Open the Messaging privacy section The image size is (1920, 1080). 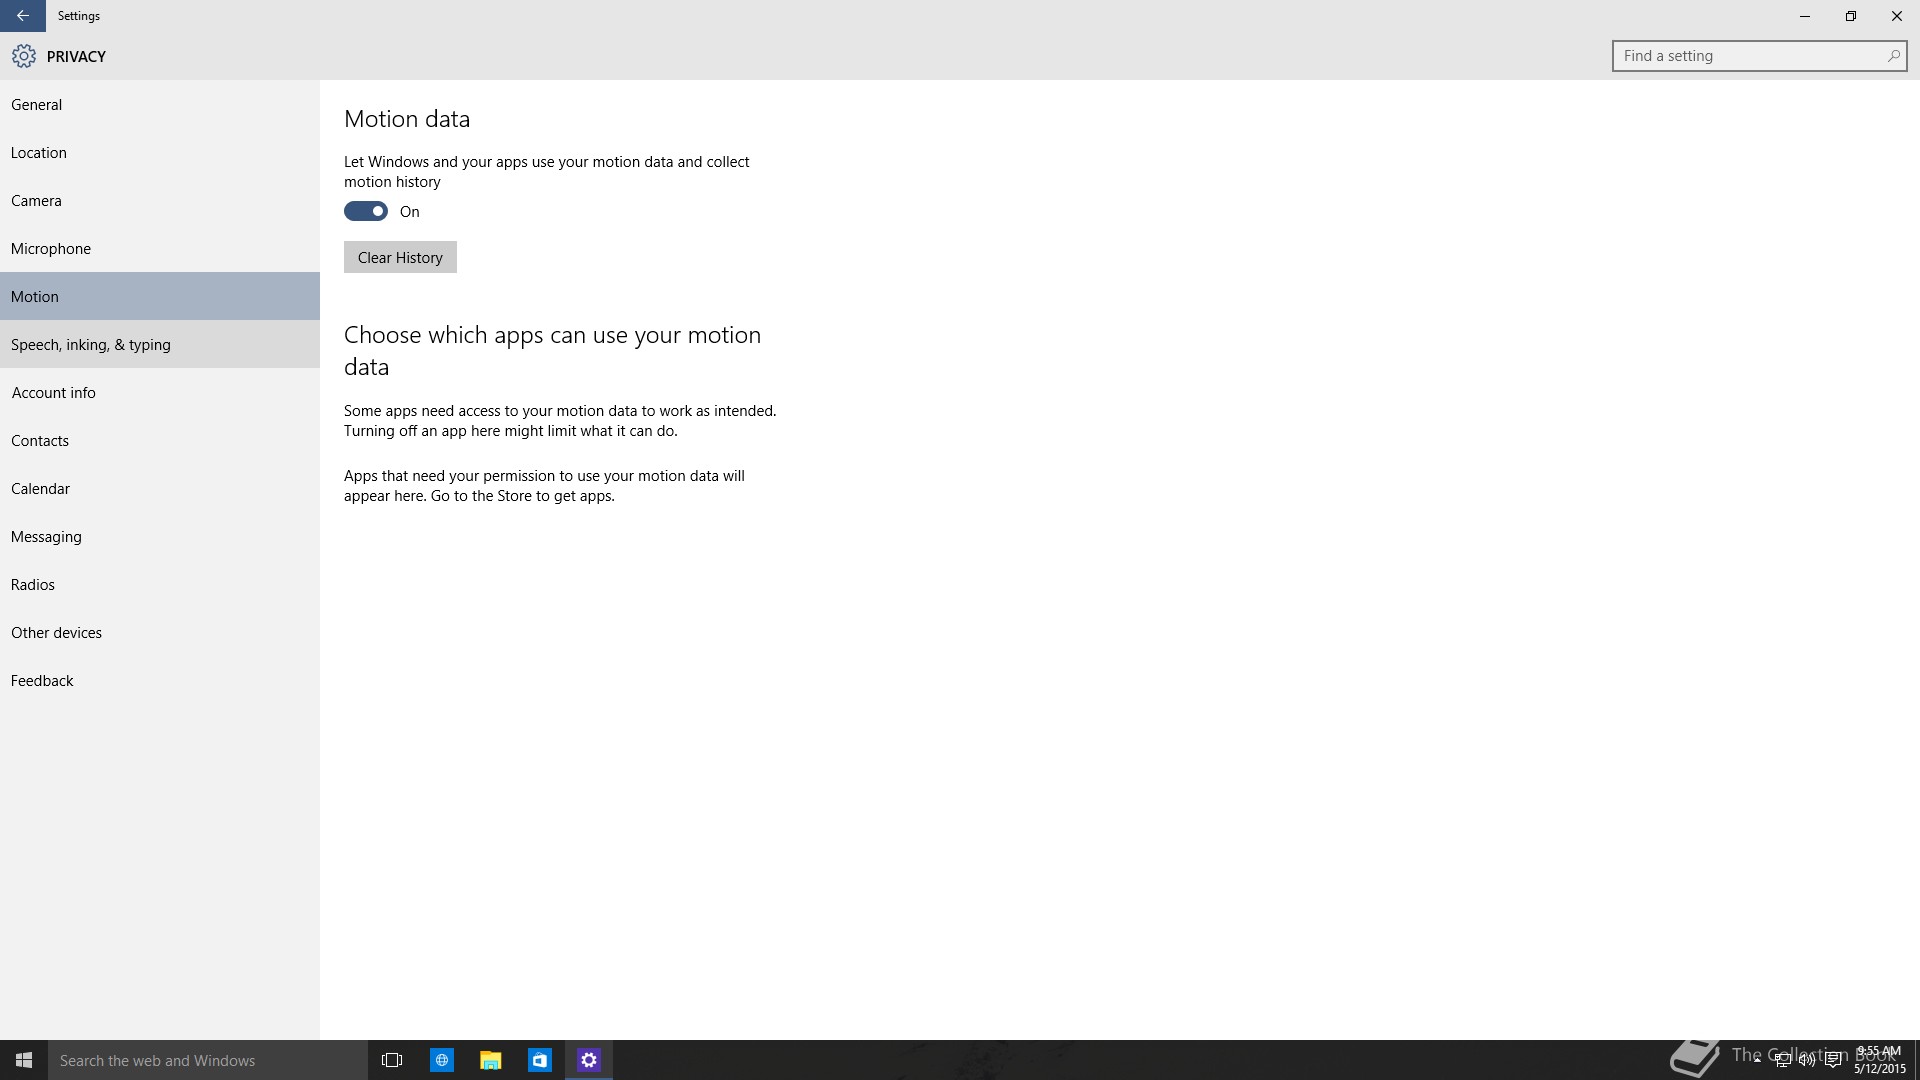(x=160, y=536)
